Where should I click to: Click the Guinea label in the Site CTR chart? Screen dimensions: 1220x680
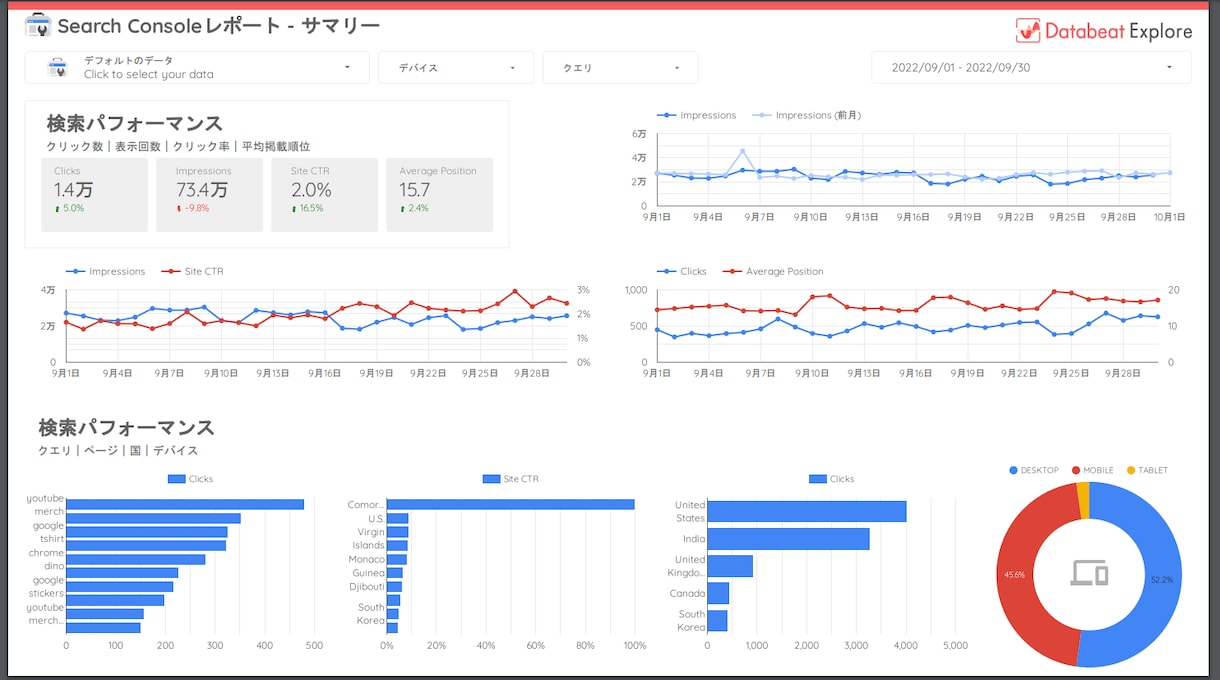pos(368,573)
